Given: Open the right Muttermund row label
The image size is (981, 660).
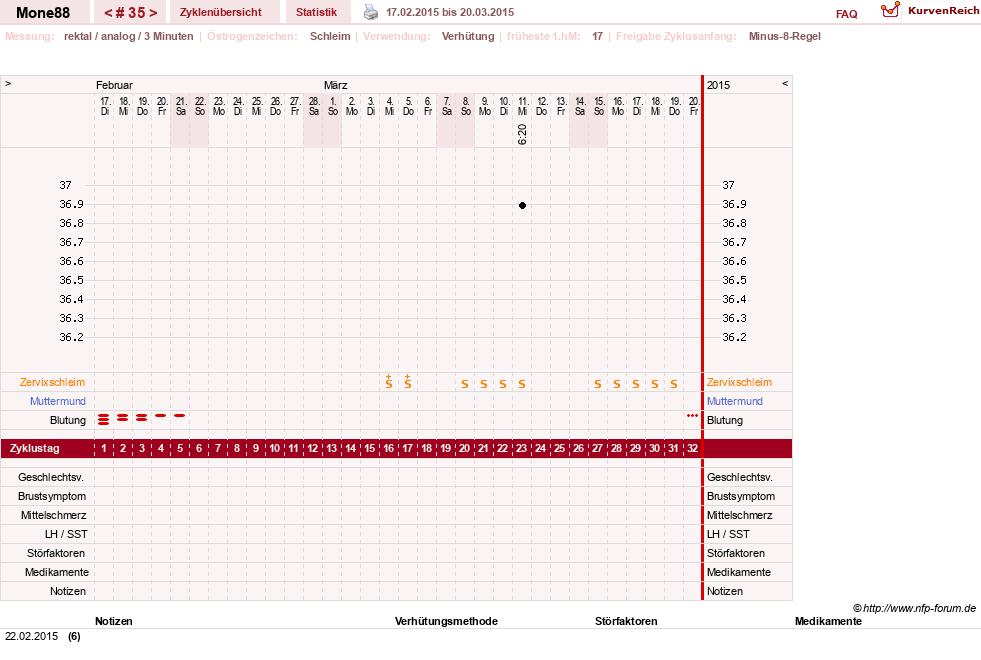Looking at the screenshot, I should [735, 401].
